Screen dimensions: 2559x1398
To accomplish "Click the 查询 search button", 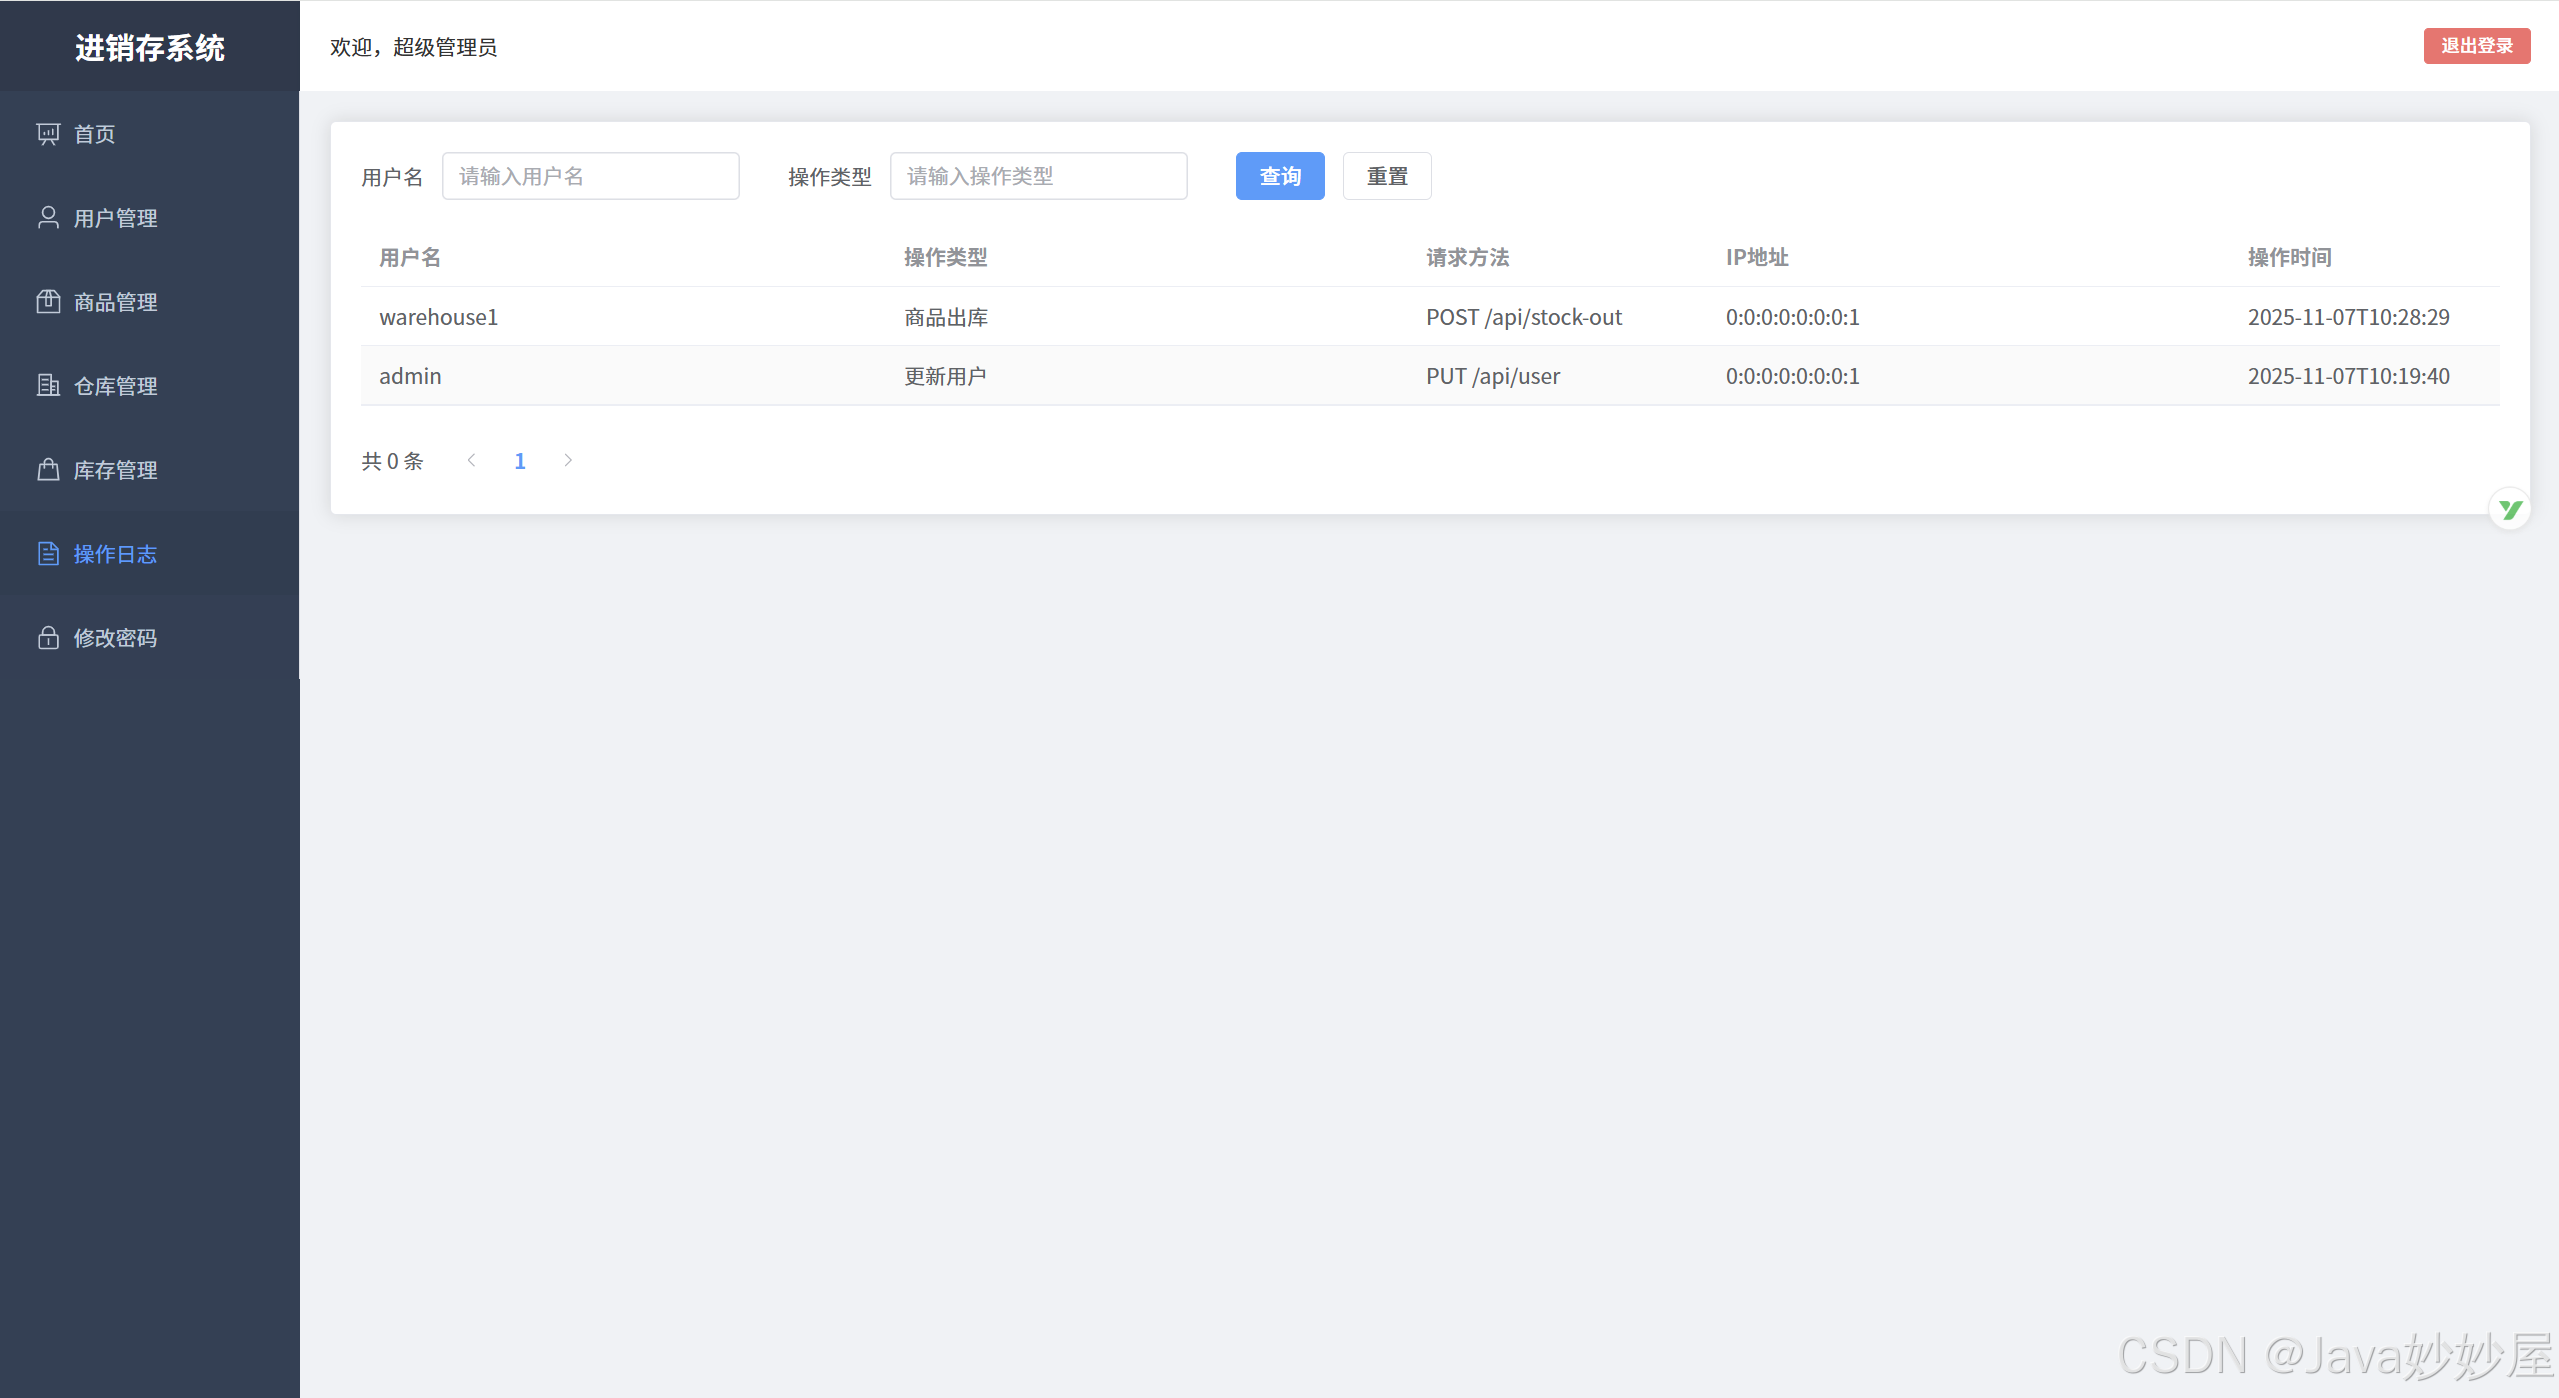I will click(1280, 176).
